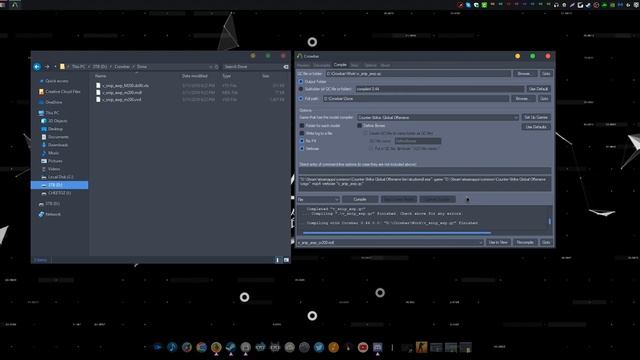
Task: Click the direct command-line options field
Action: 425,171
